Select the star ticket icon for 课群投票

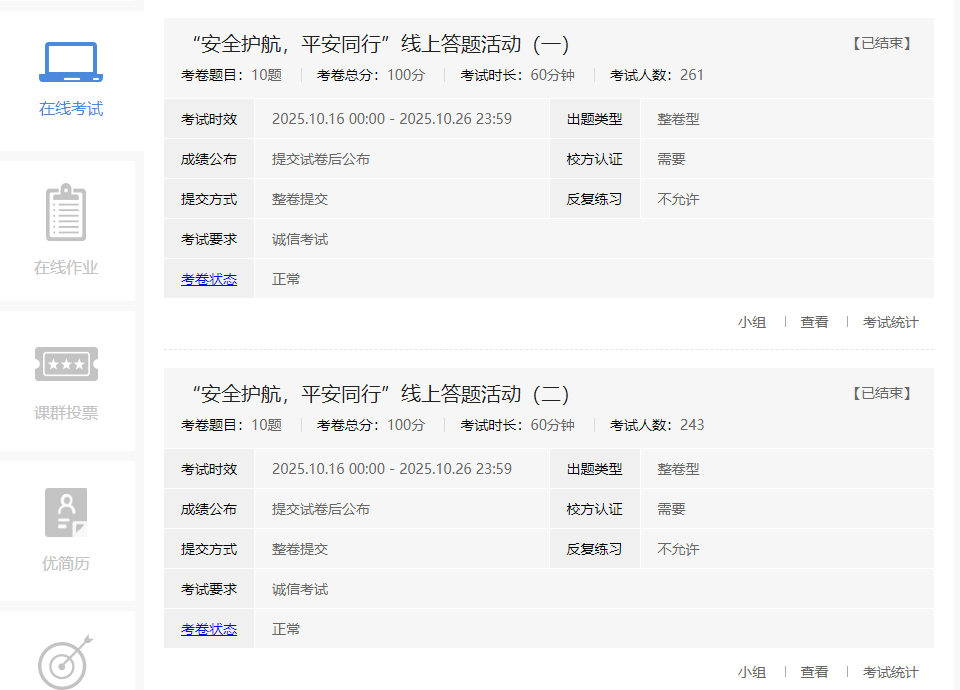click(x=66, y=363)
